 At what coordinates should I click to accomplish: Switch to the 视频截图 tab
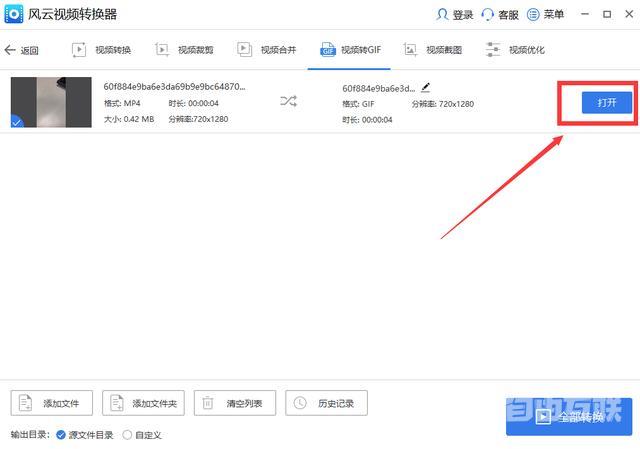(x=433, y=50)
